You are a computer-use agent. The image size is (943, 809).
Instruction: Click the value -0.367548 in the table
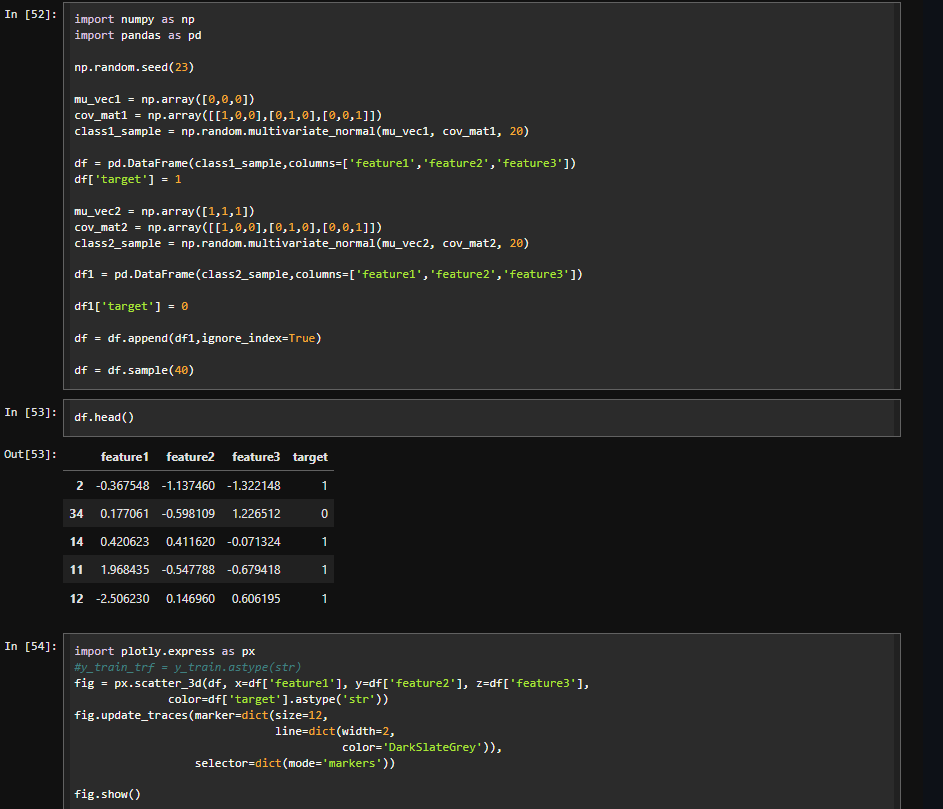123,486
